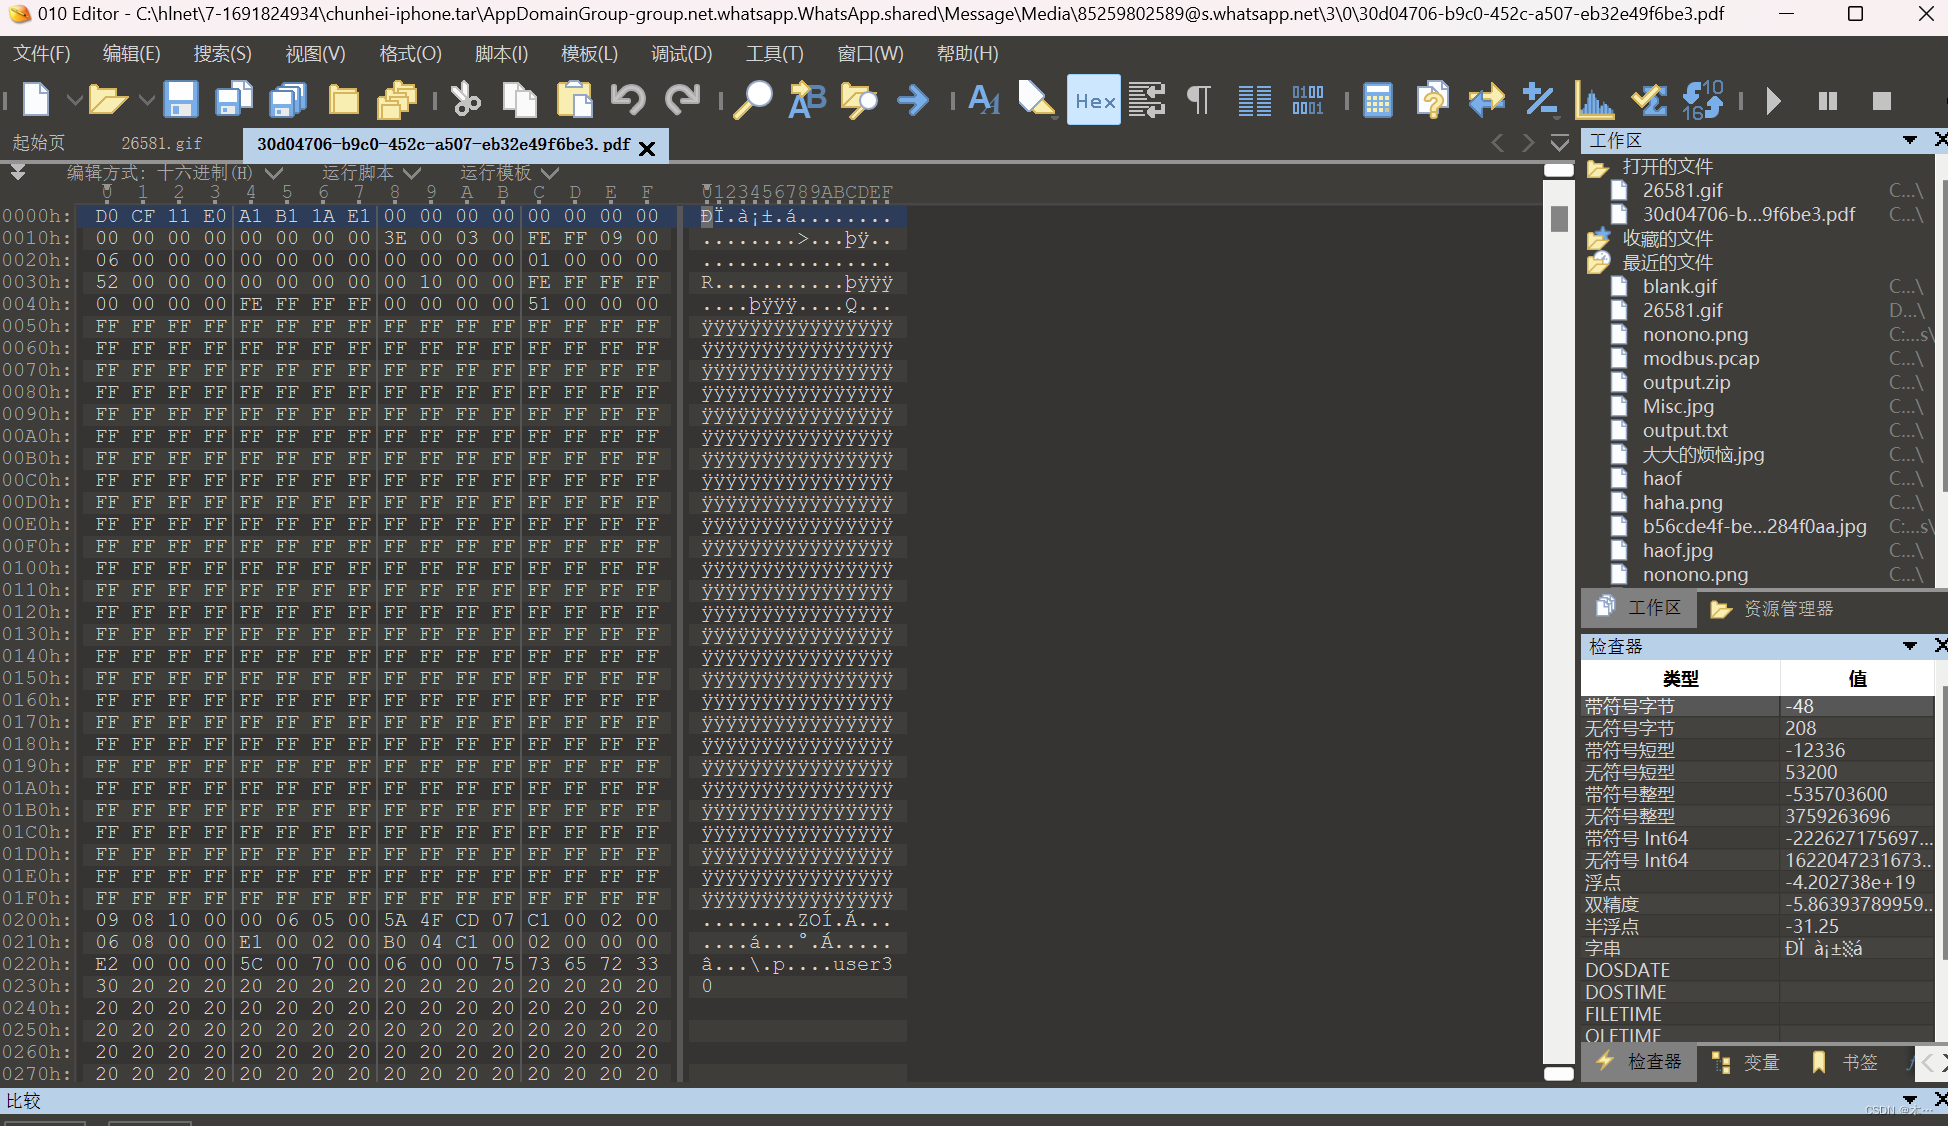Open the 运行脚本 dropdown
The height and width of the screenshot is (1126, 1948).
(x=370, y=173)
